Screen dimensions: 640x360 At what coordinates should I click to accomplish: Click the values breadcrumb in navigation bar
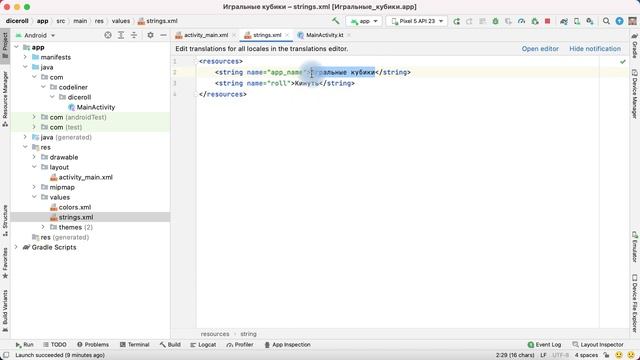click(x=121, y=21)
